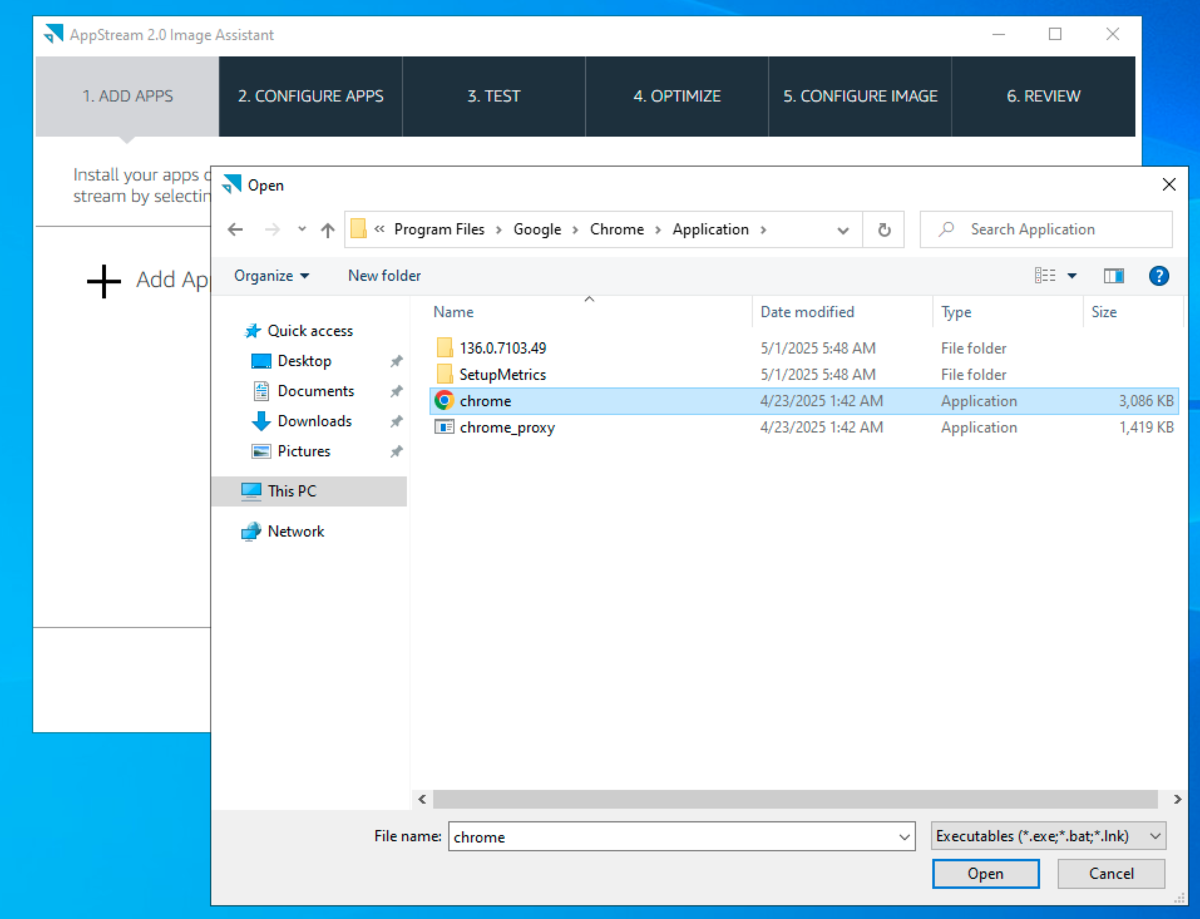The width and height of the screenshot is (1200, 919).
Task: Refresh the Application folder view
Action: point(884,230)
